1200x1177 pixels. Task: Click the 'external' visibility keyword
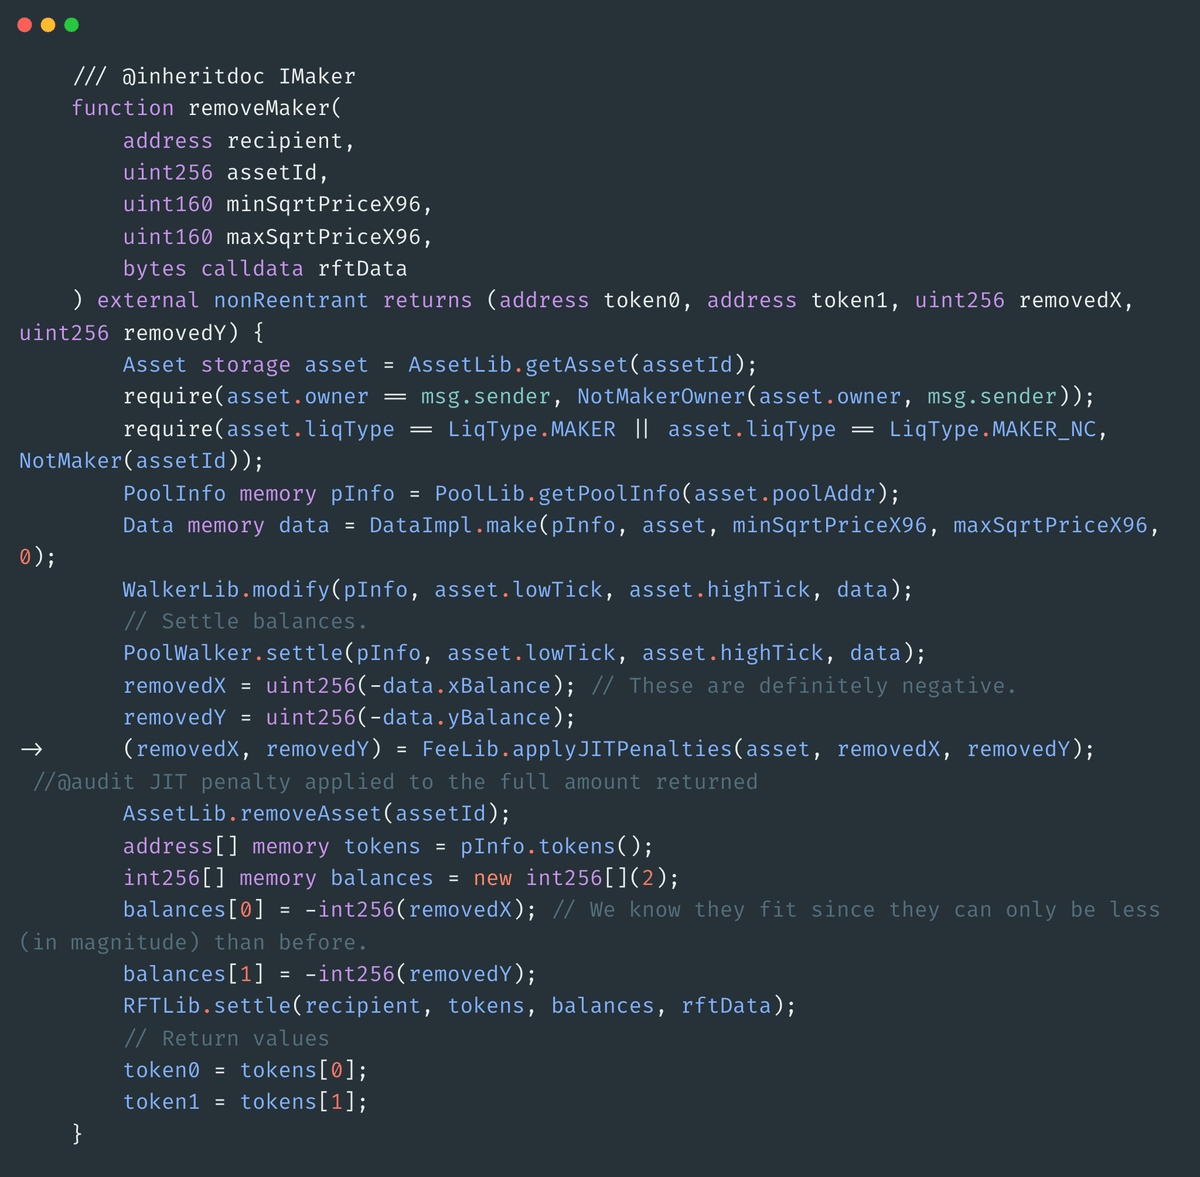pos(148,301)
